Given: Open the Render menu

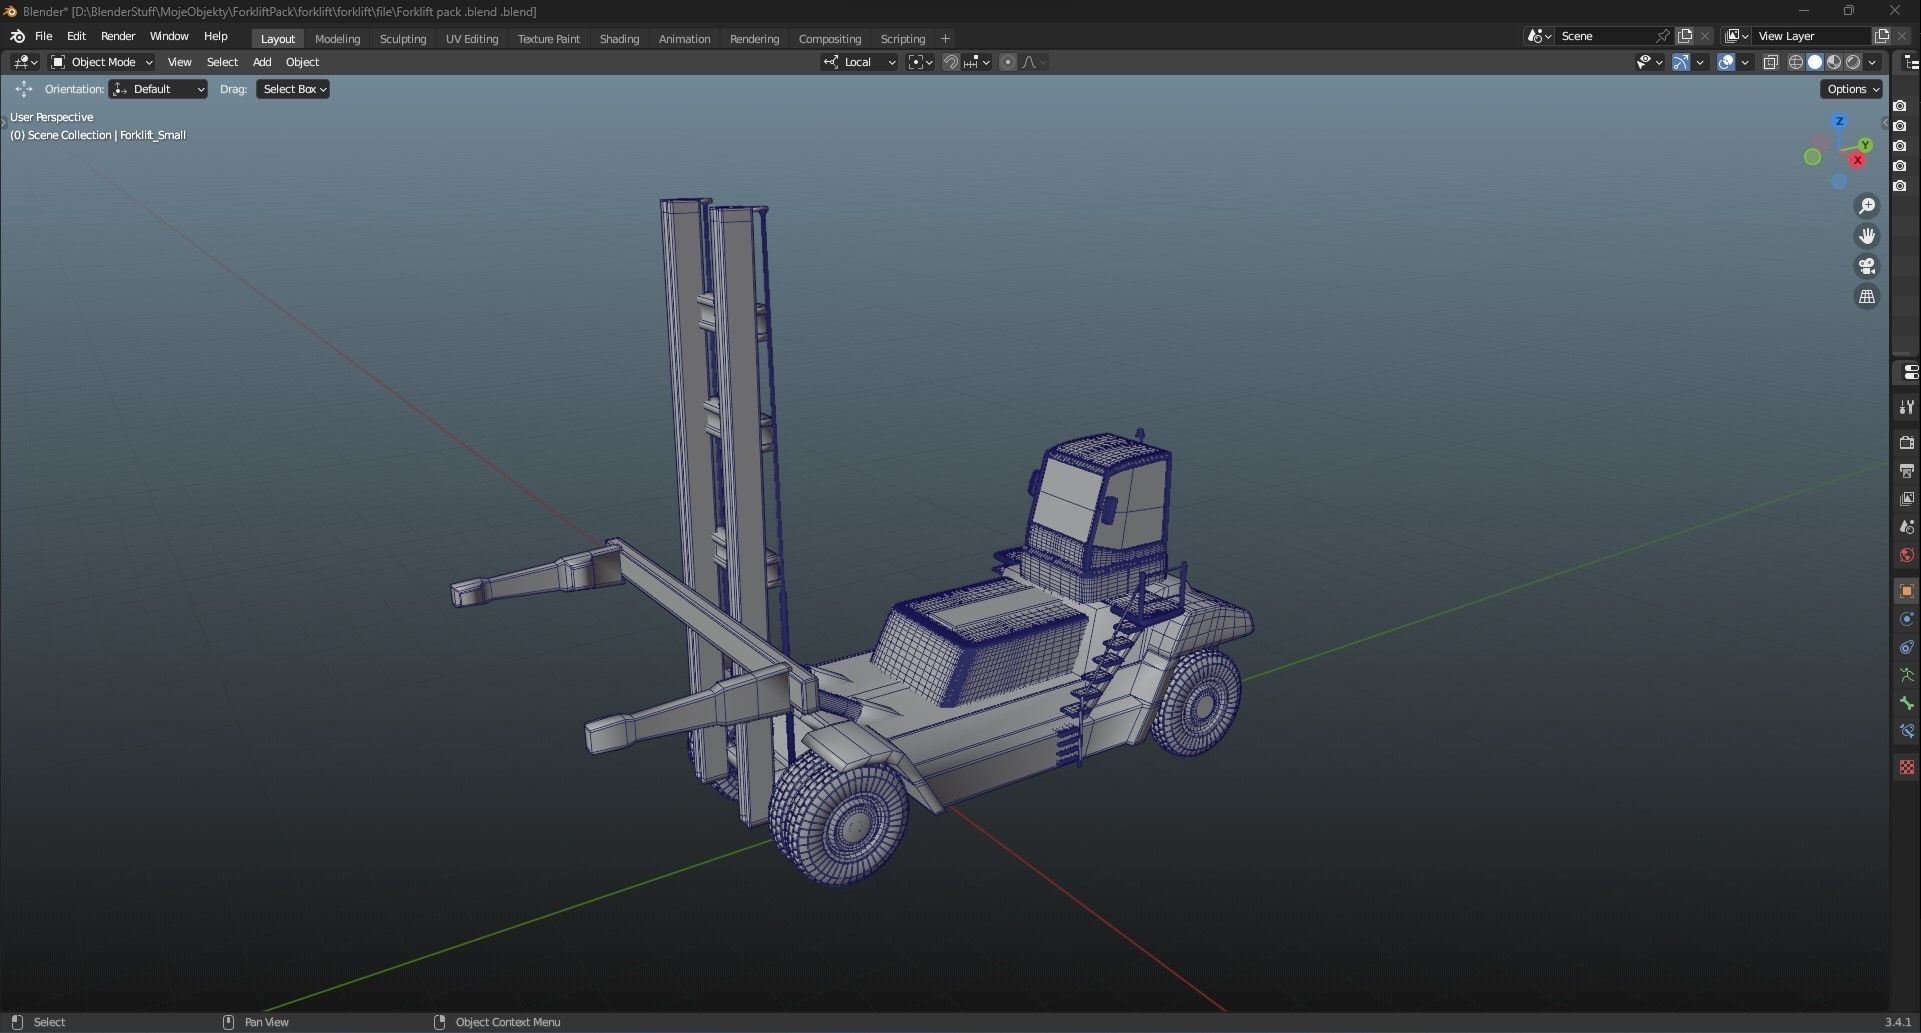Looking at the screenshot, I should (118, 36).
